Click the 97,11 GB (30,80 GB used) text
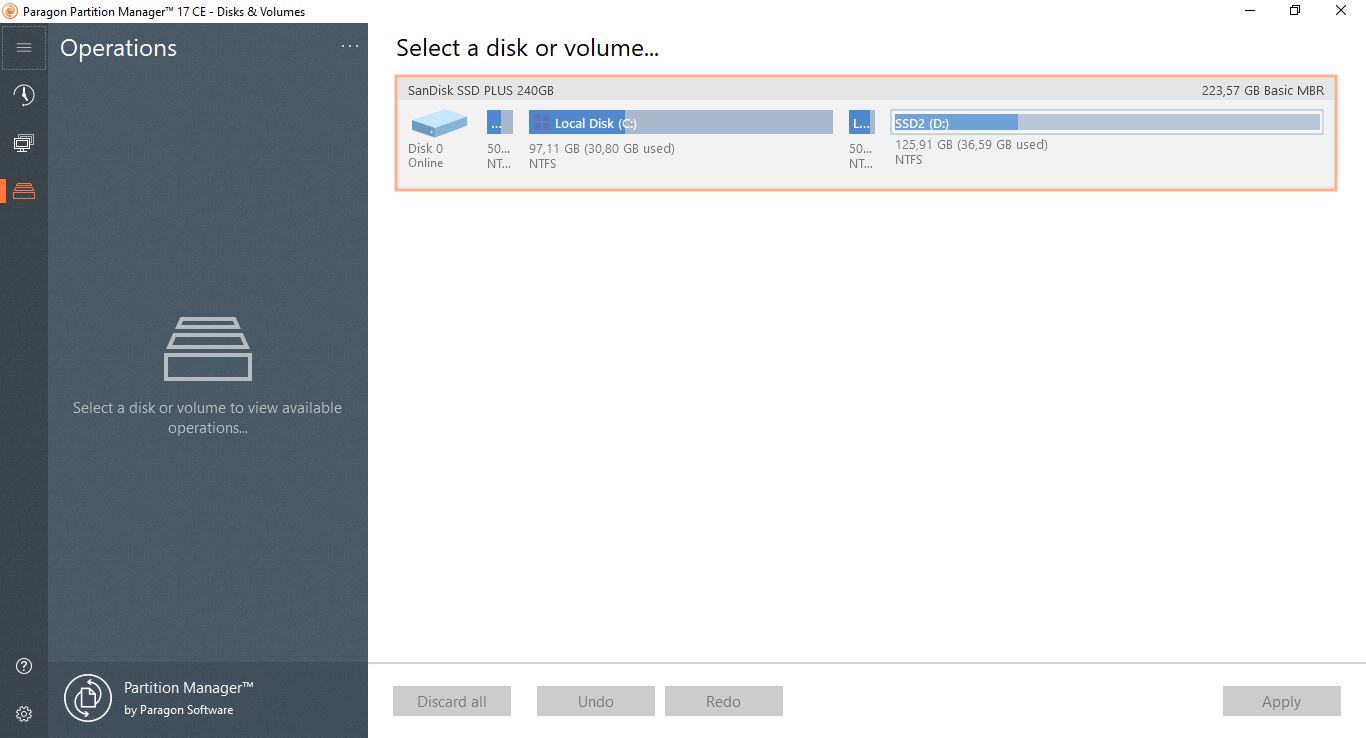 pyautogui.click(x=602, y=148)
